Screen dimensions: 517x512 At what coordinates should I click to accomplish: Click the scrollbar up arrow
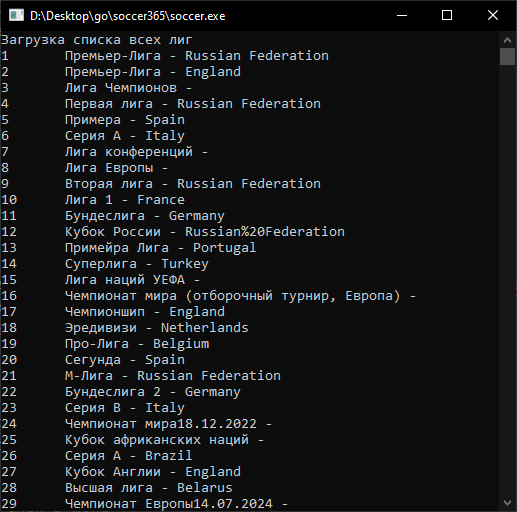pyautogui.click(x=507, y=40)
